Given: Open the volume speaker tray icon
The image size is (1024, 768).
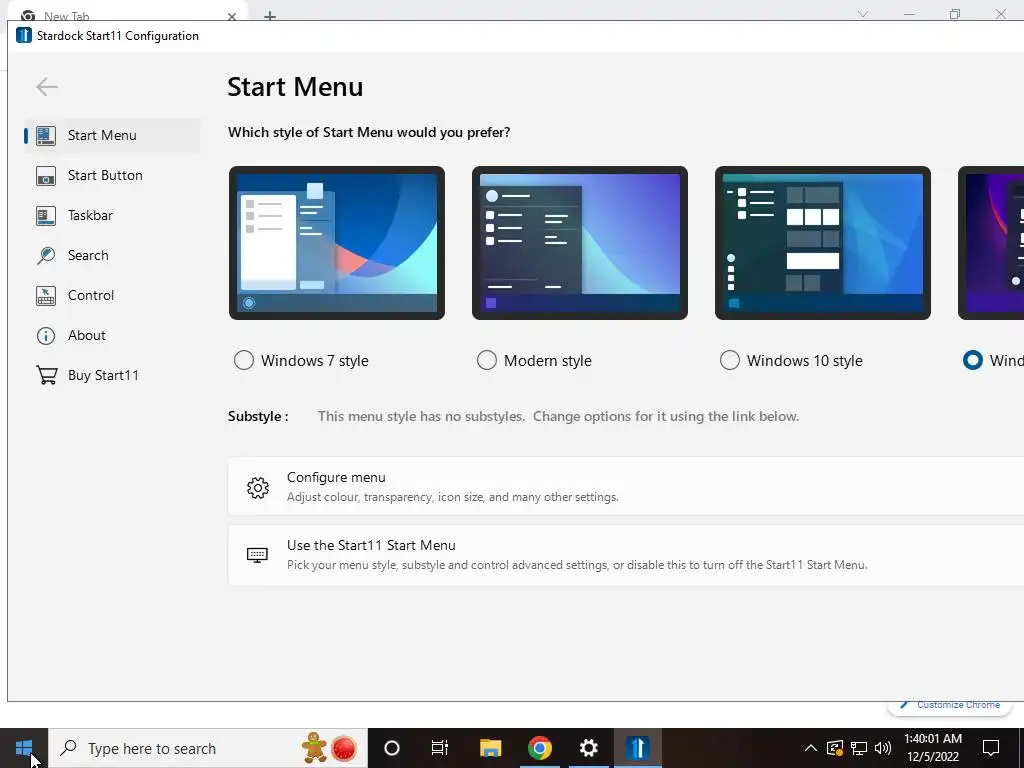Looking at the screenshot, I should (x=883, y=748).
